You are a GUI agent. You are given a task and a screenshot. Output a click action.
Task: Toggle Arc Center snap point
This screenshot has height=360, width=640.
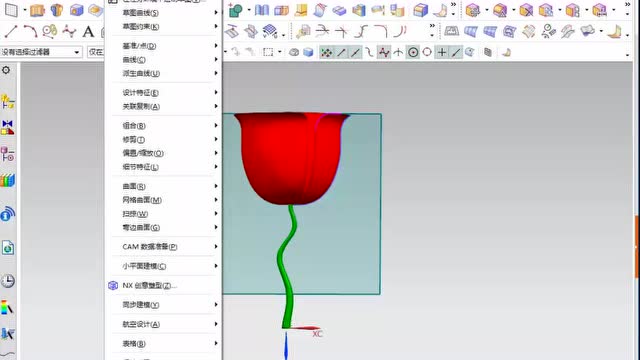(x=413, y=52)
